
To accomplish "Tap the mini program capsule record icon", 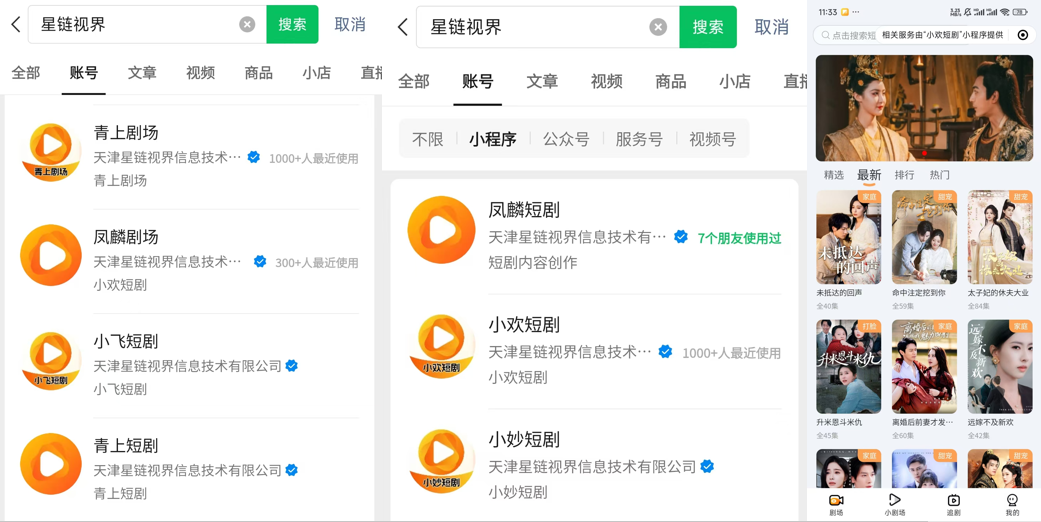I will coord(1022,35).
